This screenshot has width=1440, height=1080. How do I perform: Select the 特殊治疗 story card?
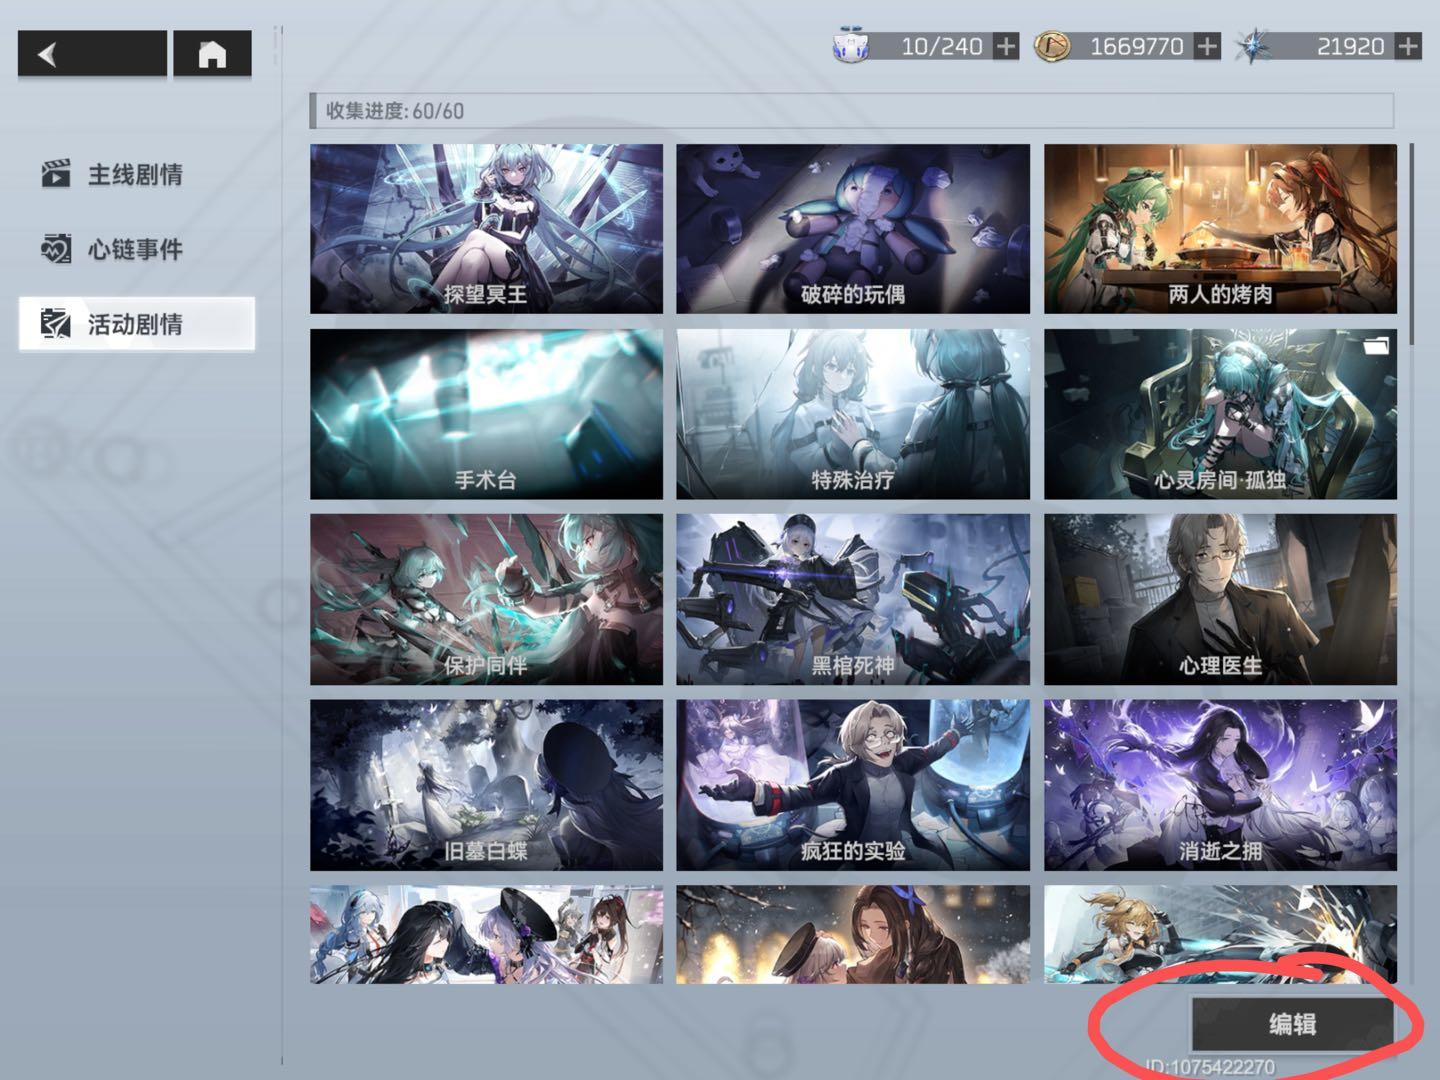click(853, 414)
